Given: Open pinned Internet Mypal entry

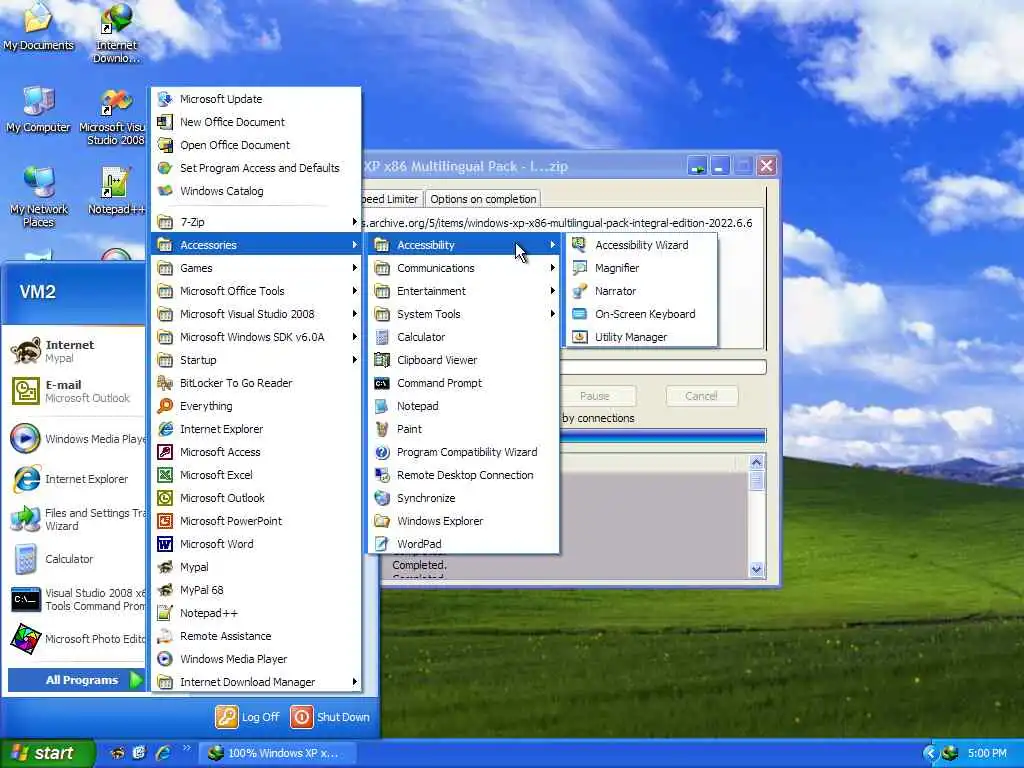Looking at the screenshot, I should point(74,351).
